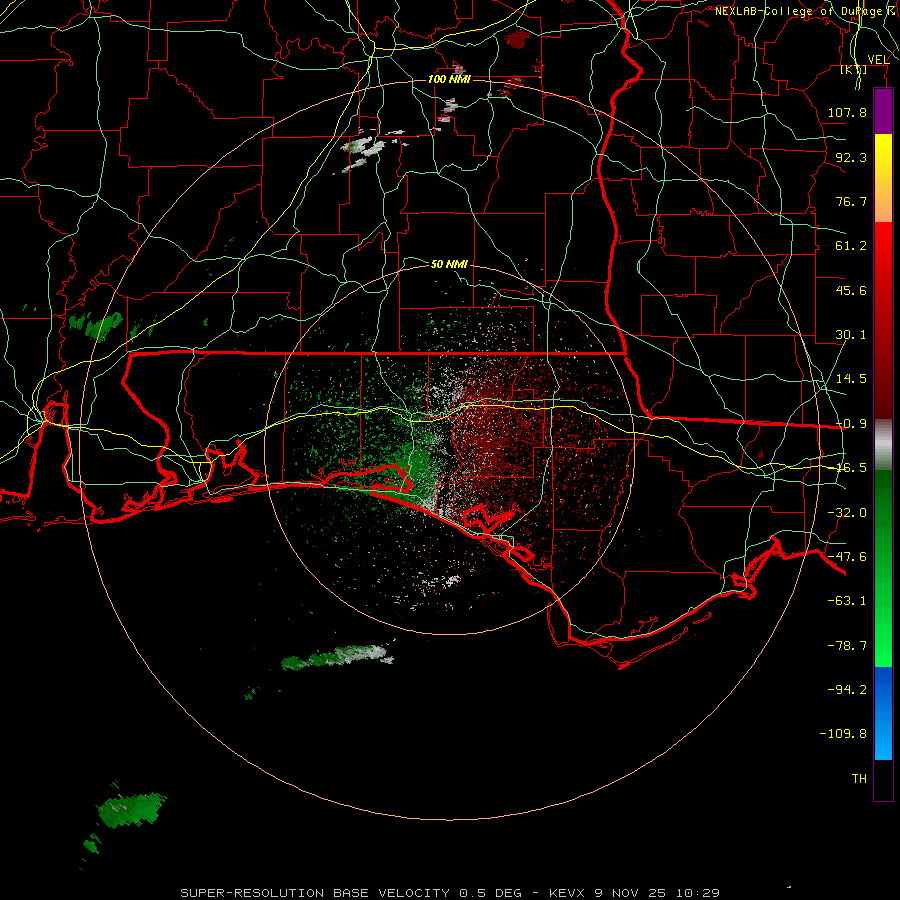Click the -109.8 velocity scale value
The image size is (900, 900).
843,734
